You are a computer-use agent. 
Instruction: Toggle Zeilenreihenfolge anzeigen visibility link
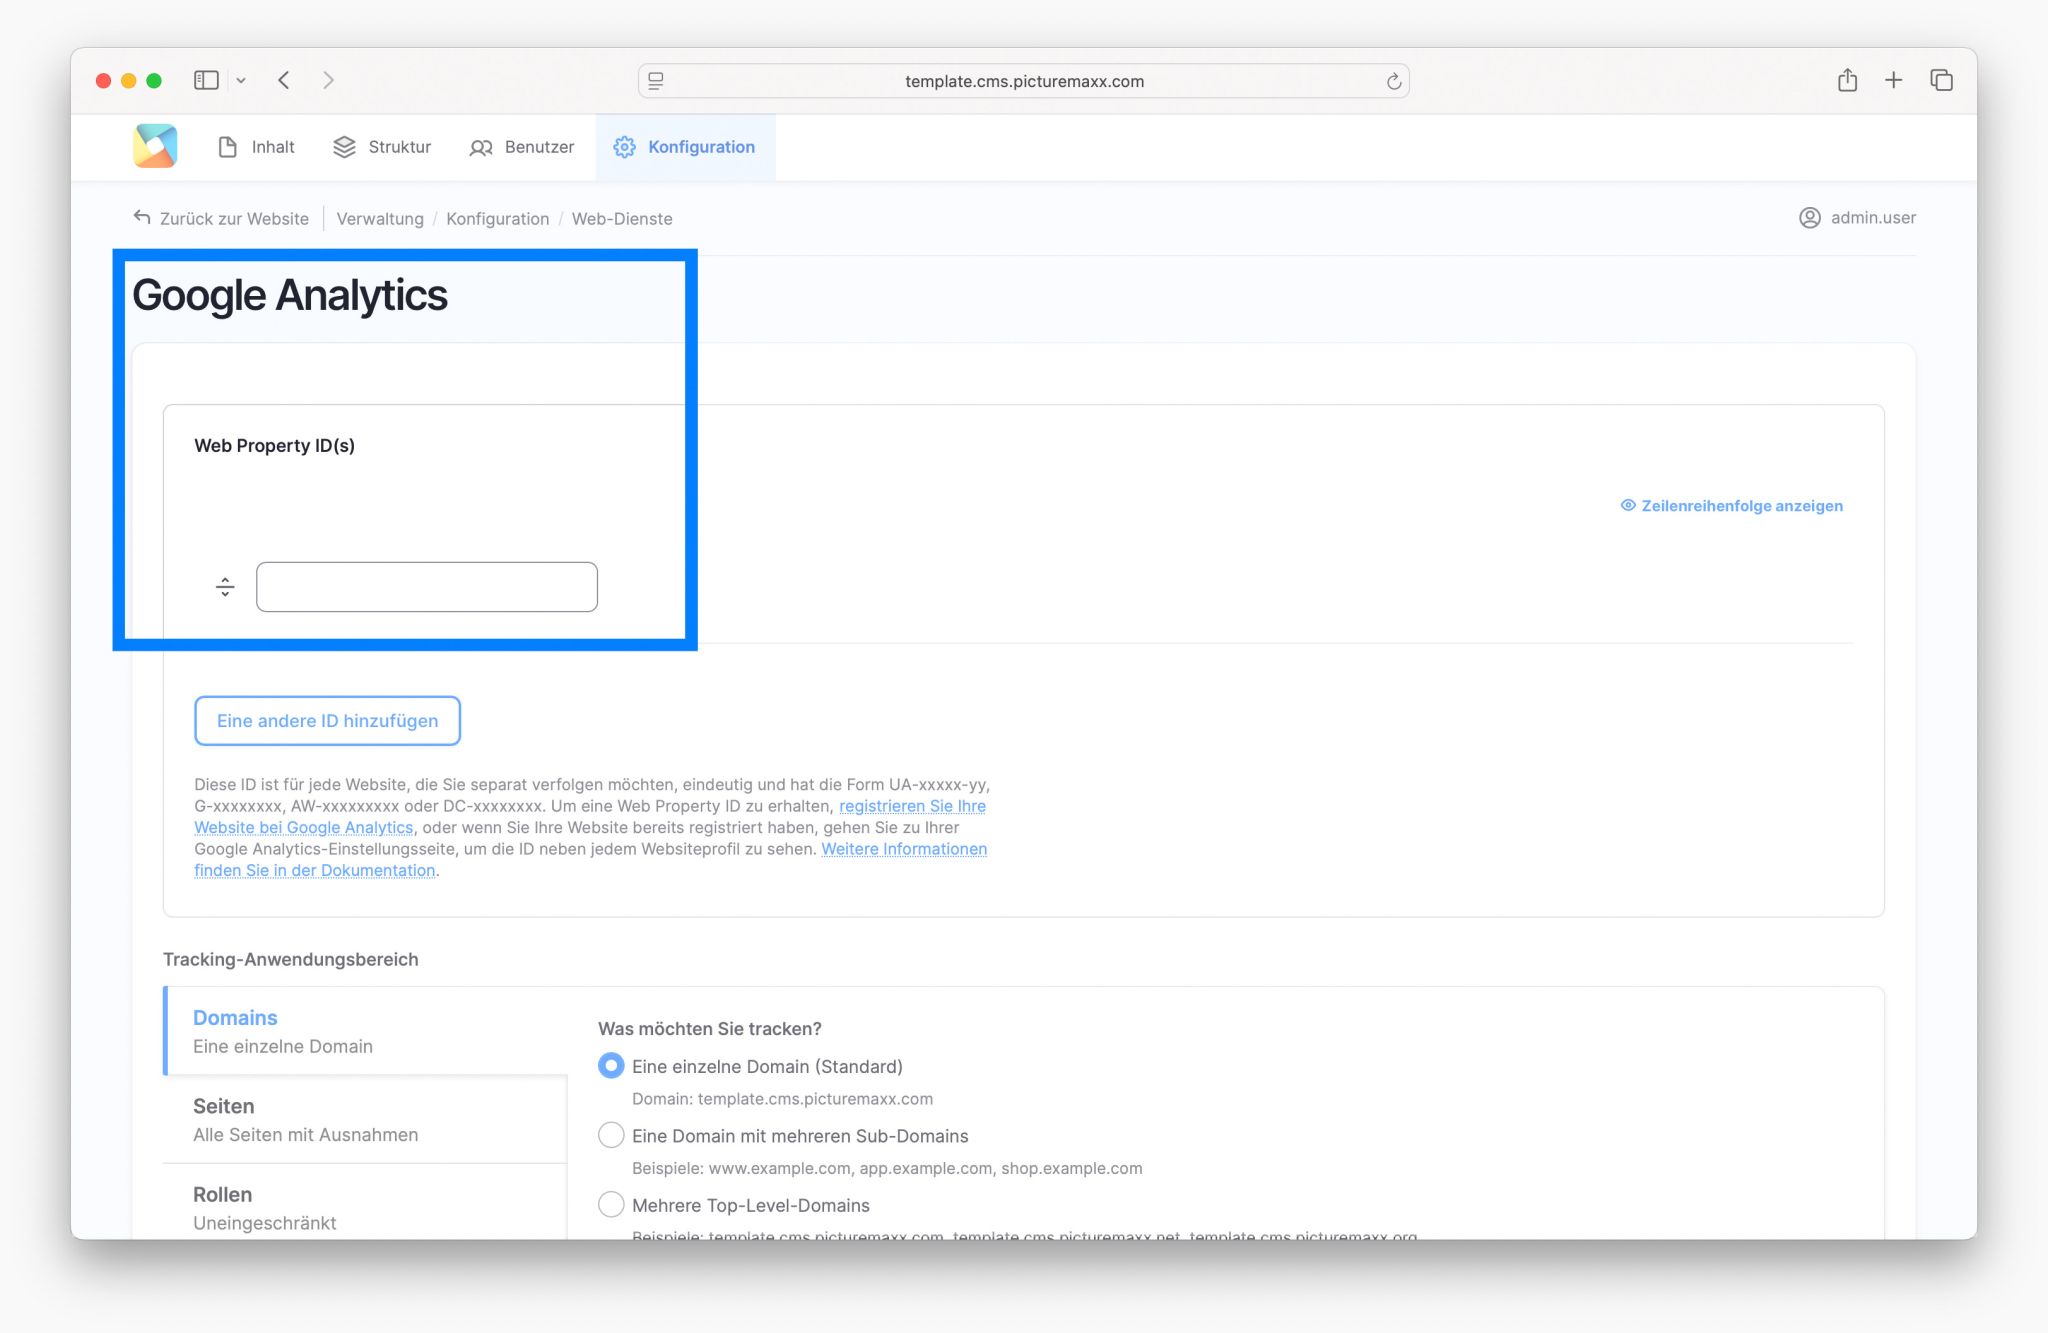tap(1731, 506)
